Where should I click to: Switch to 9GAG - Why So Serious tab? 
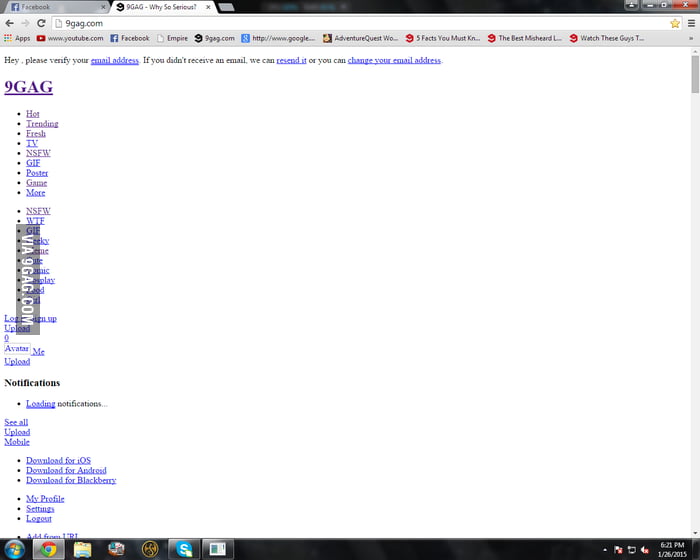click(x=161, y=7)
